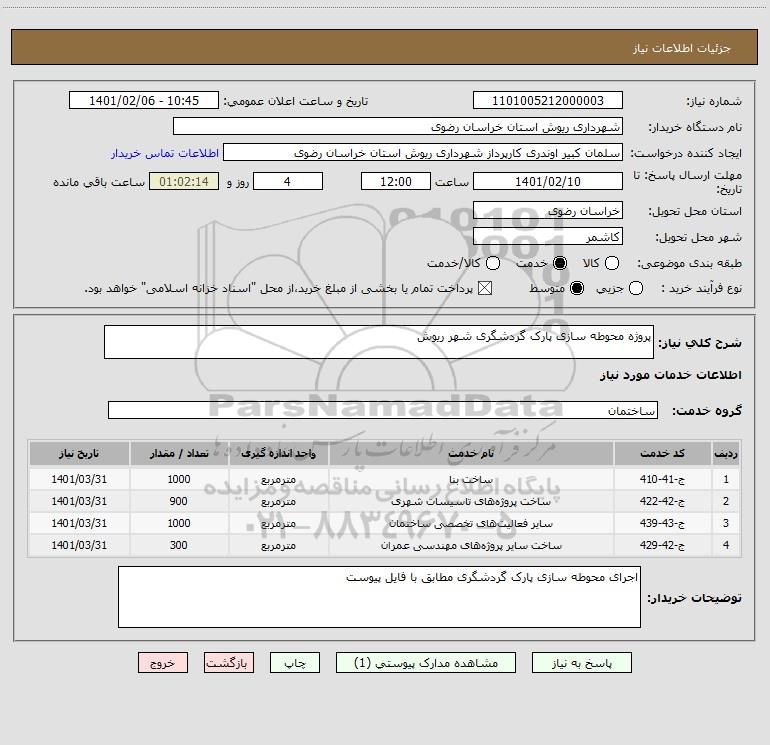The image size is (770, 745).
Task: Toggle the اسناد خزانه اسلامی payment checkbox
Action: coord(485,288)
